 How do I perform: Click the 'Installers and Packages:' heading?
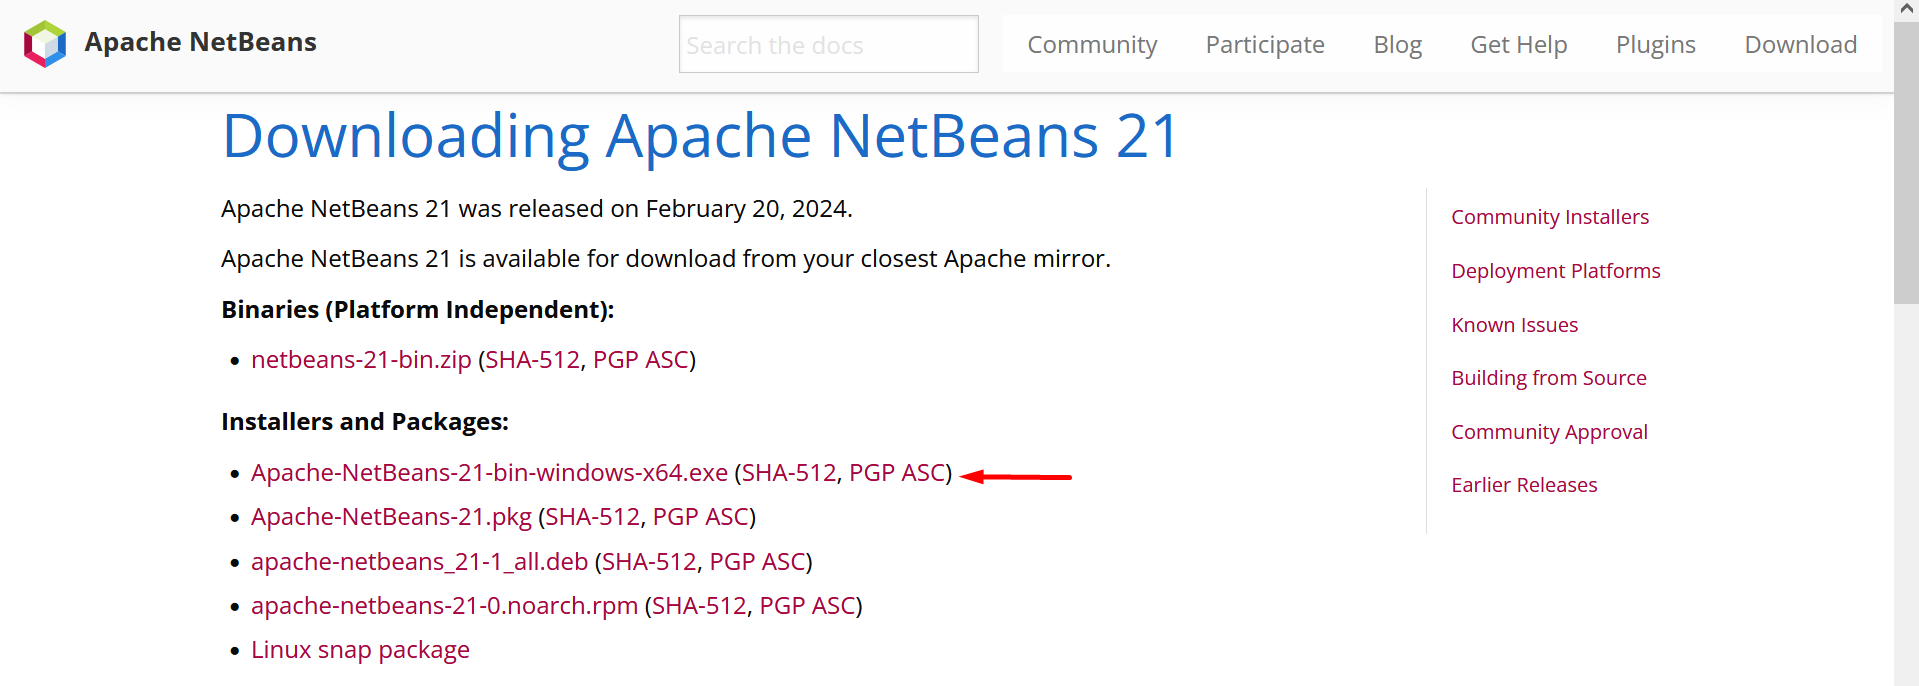(x=365, y=422)
